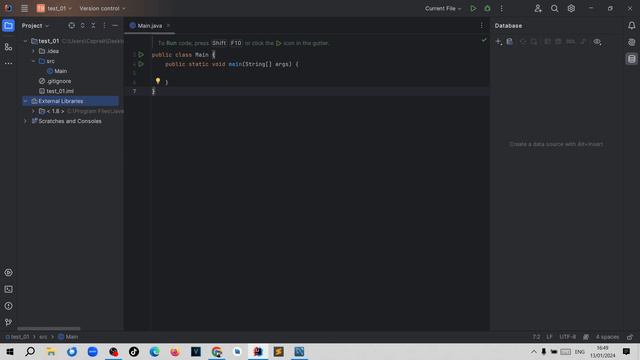Expand the < 1.8 > JDK node

click(33, 111)
